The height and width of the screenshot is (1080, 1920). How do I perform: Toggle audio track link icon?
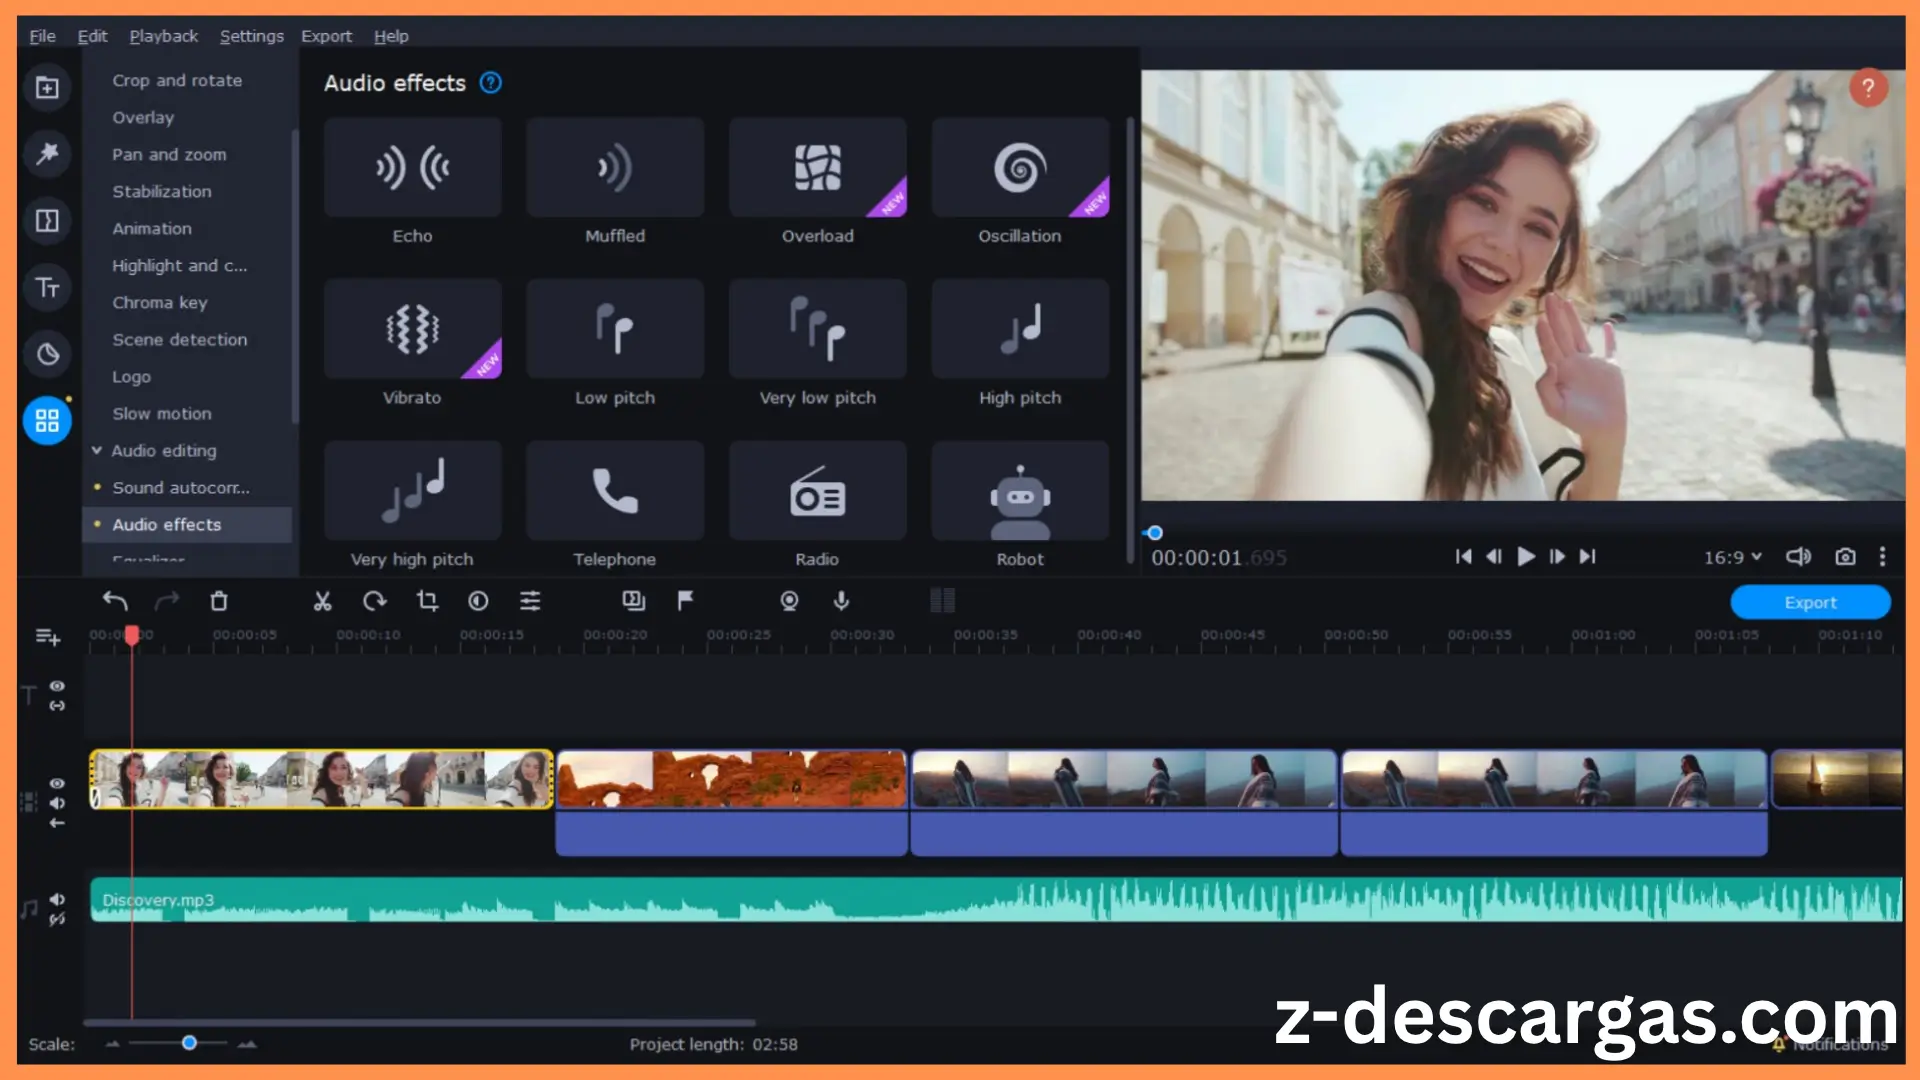click(x=57, y=919)
